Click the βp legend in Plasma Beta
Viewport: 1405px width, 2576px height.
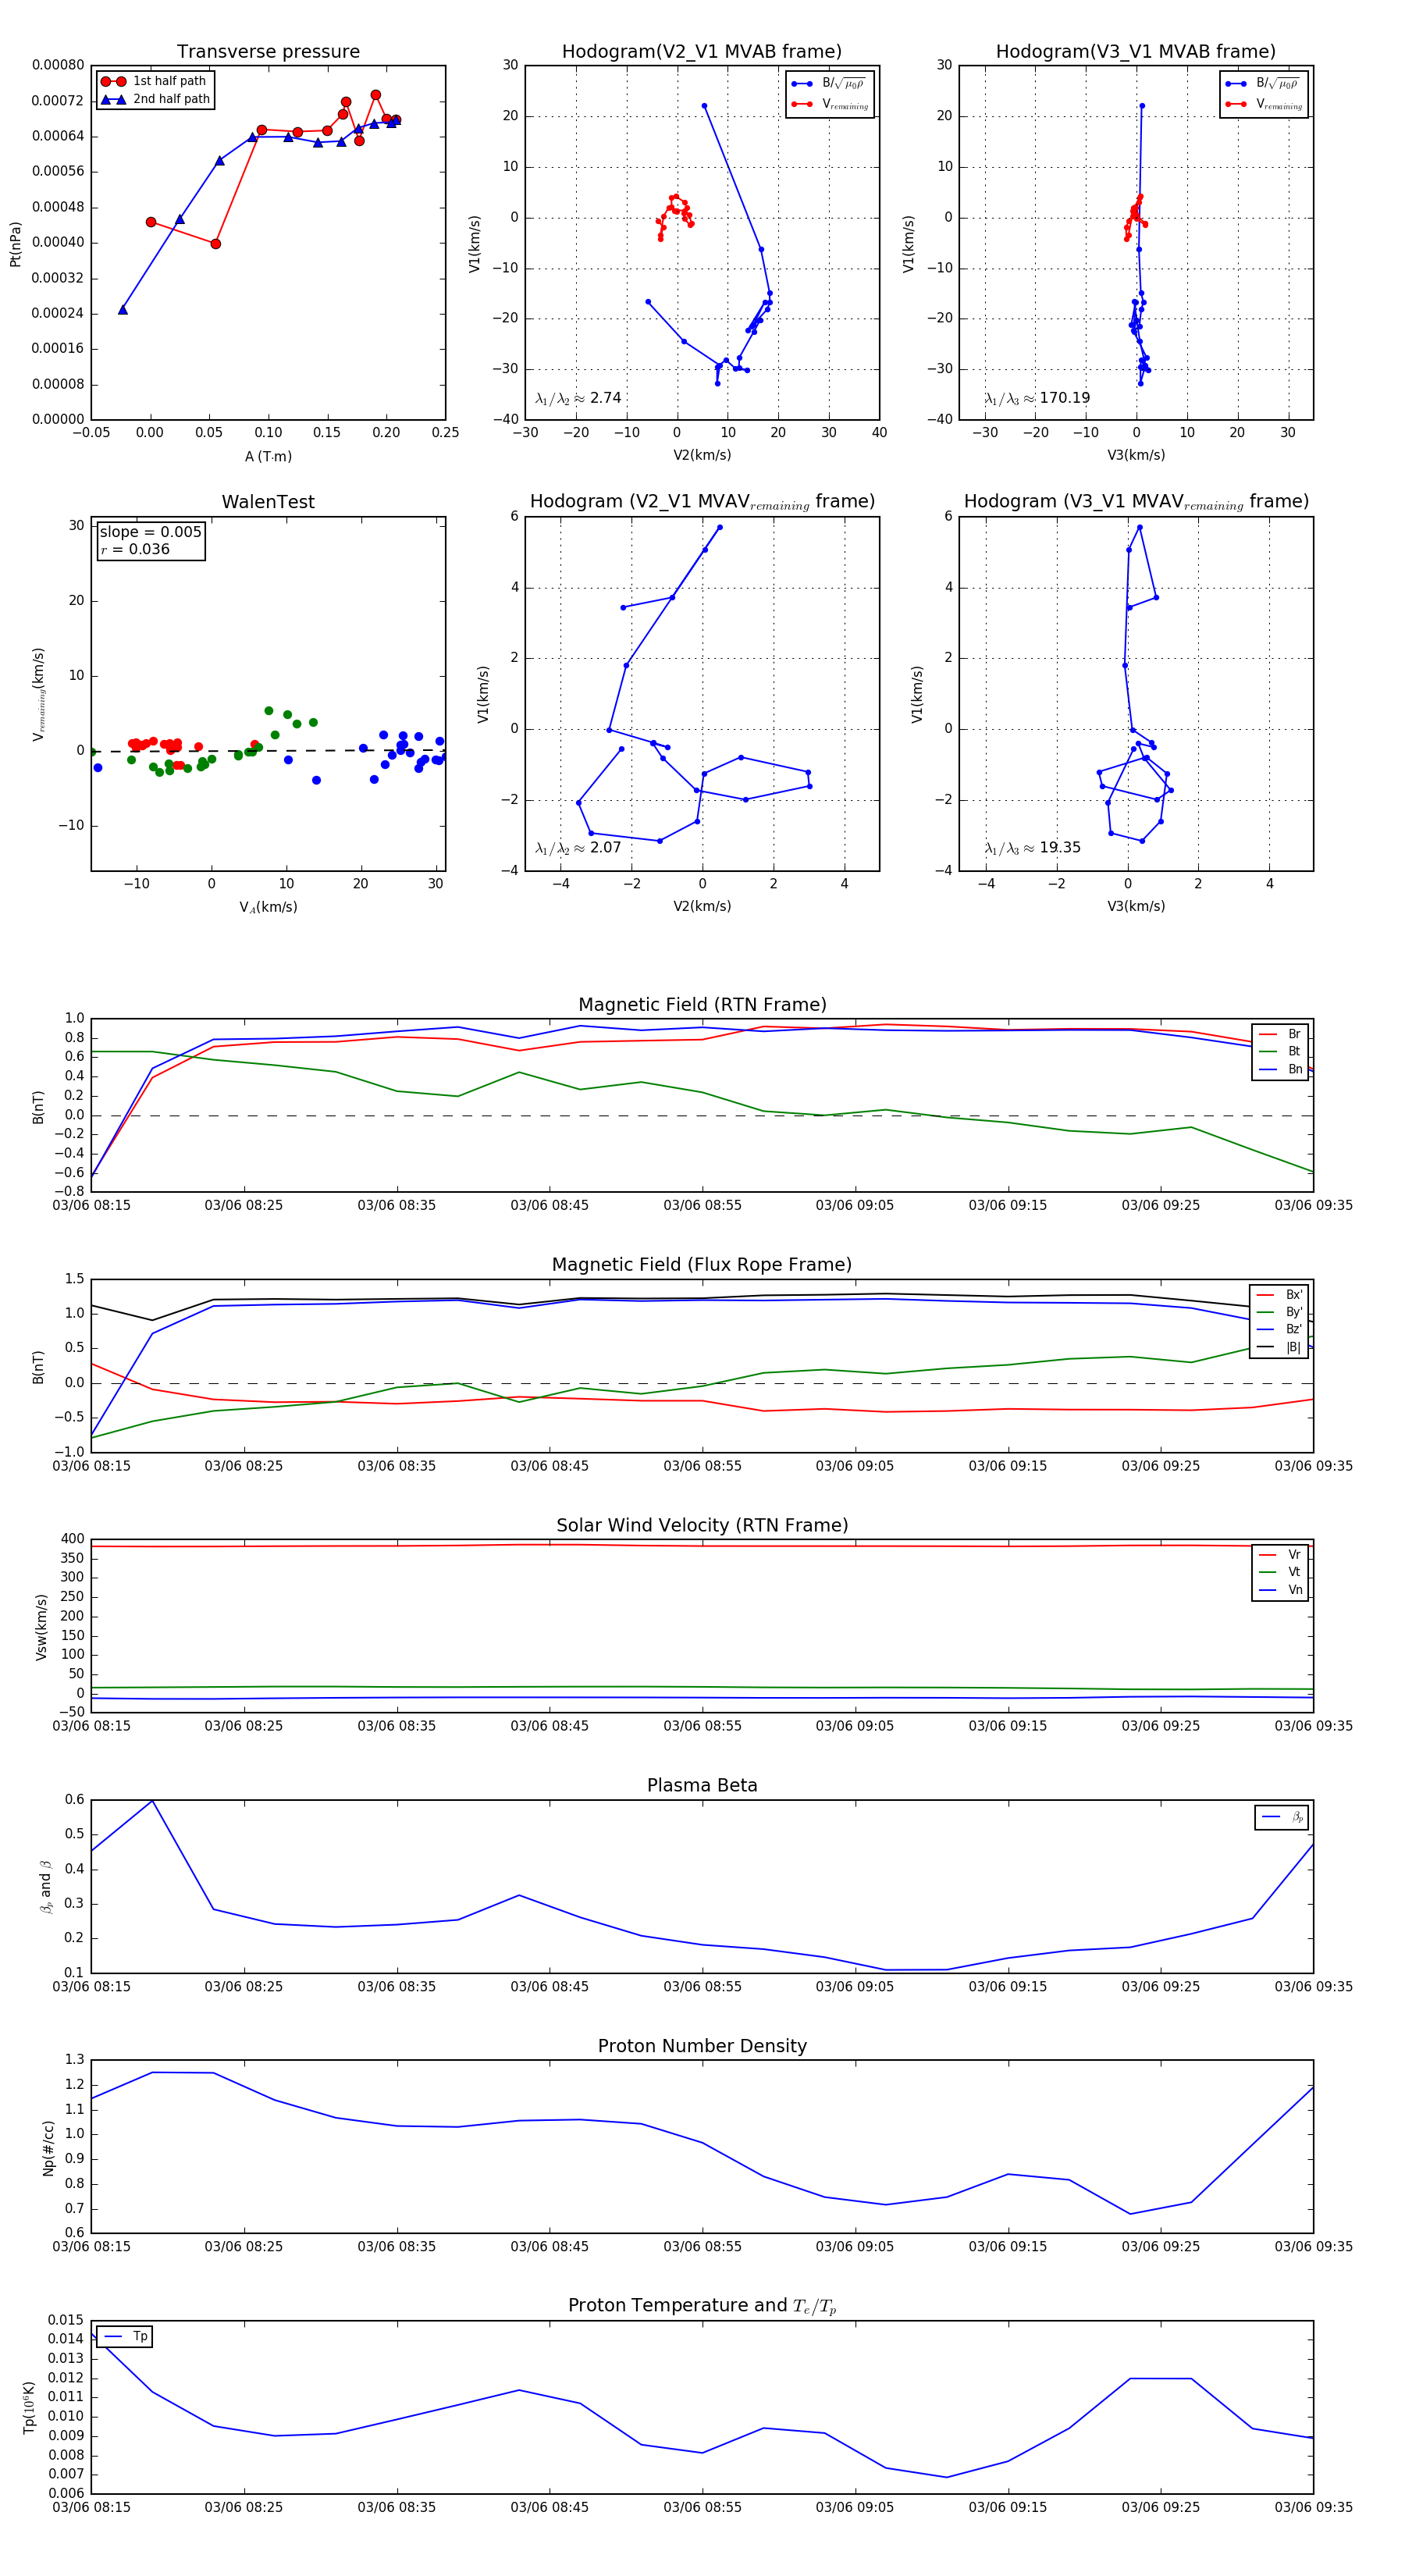click(x=1282, y=1817)
